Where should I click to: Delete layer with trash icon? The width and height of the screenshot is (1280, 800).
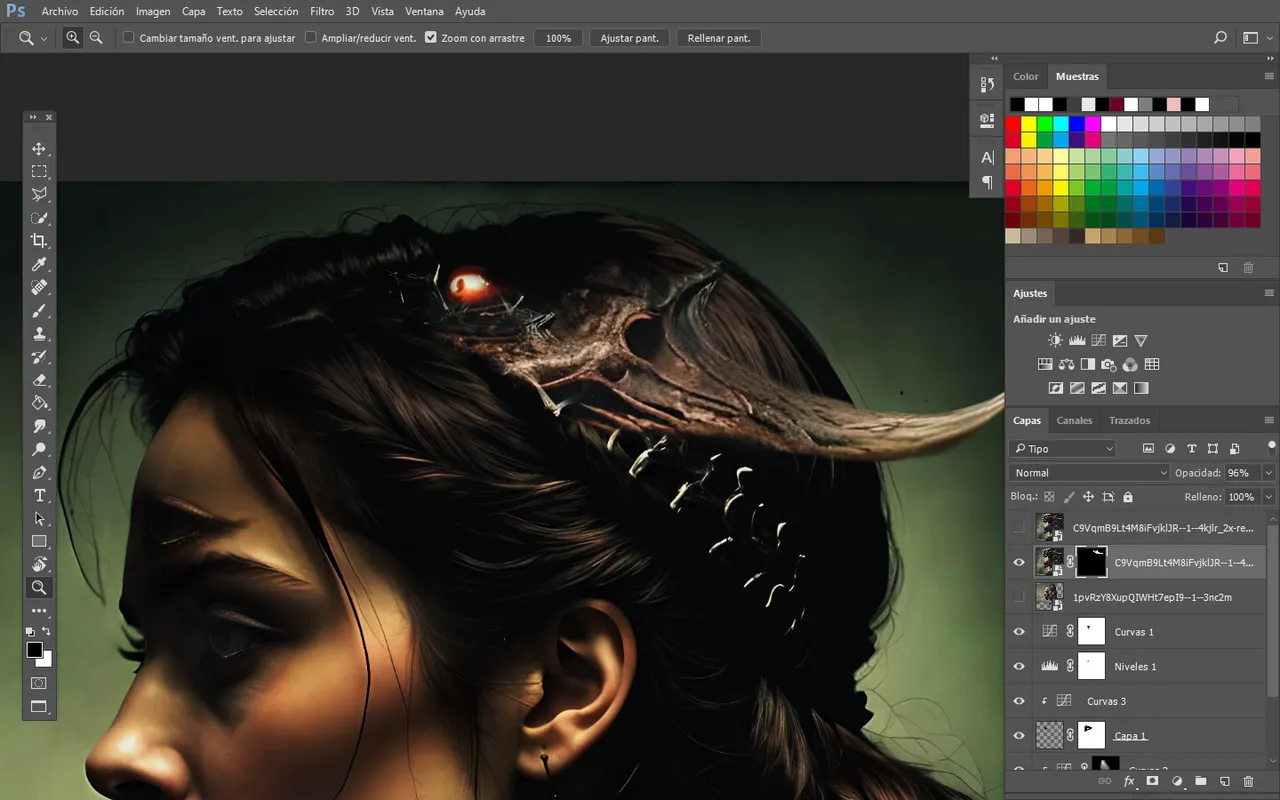tap(1248, 780)
